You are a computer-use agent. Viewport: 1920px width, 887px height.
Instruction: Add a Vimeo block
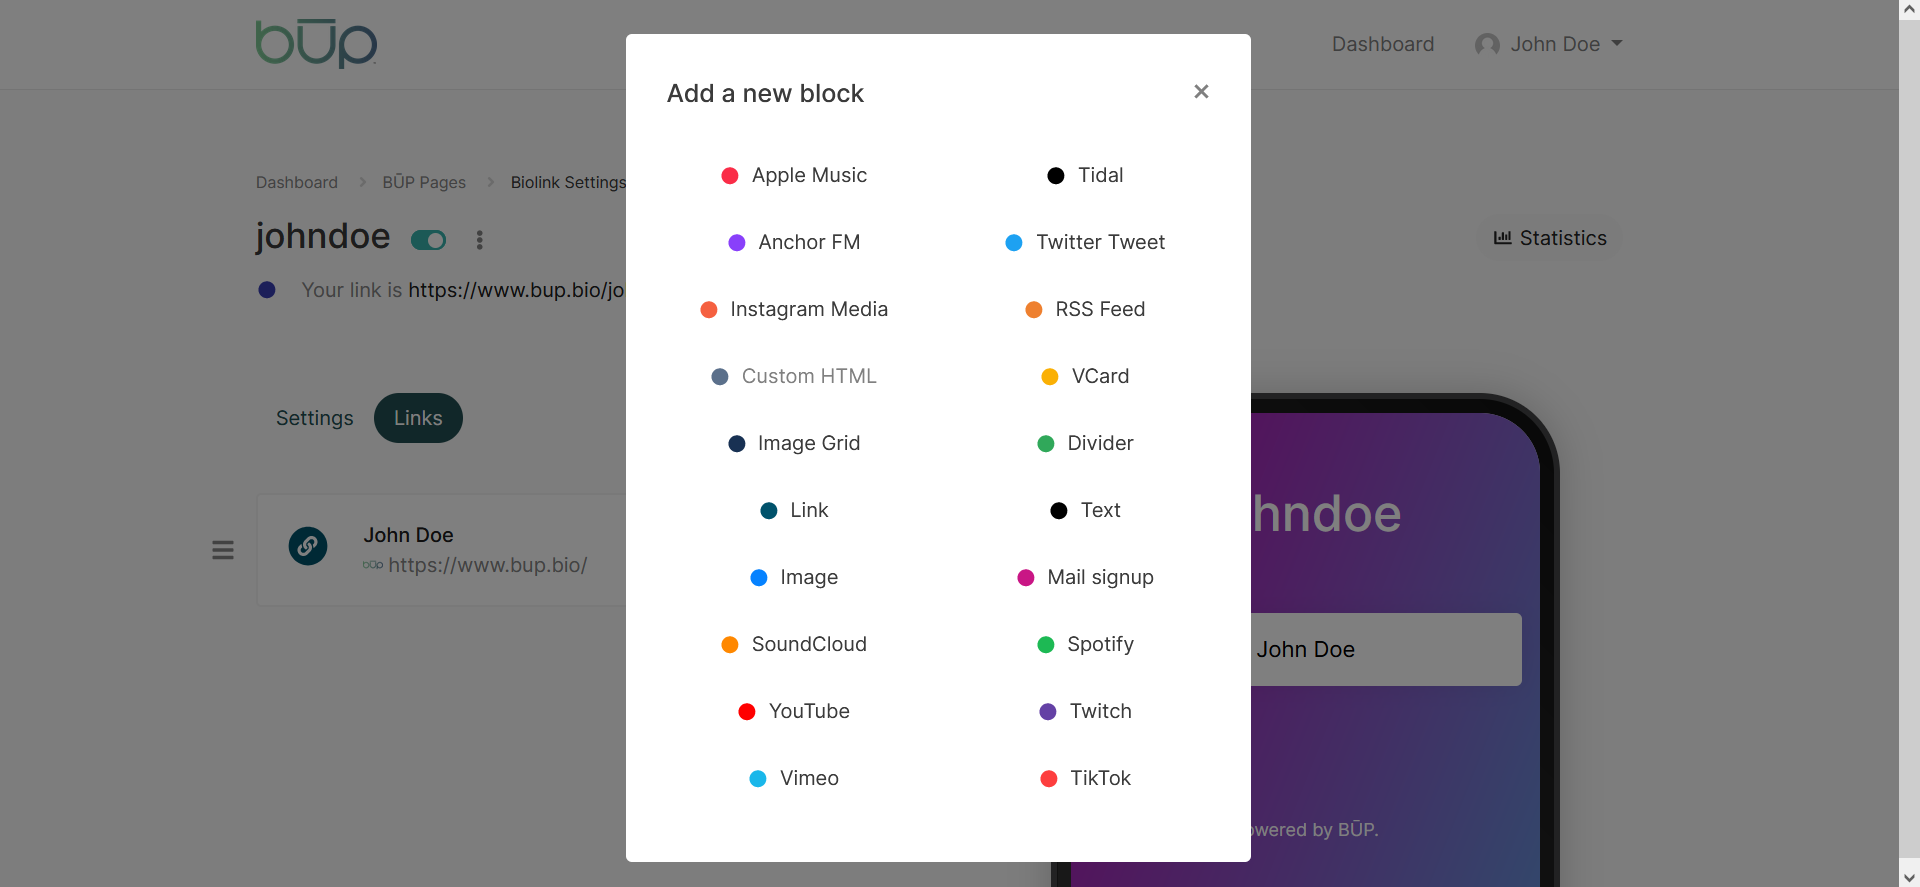[x=794, y=778]
